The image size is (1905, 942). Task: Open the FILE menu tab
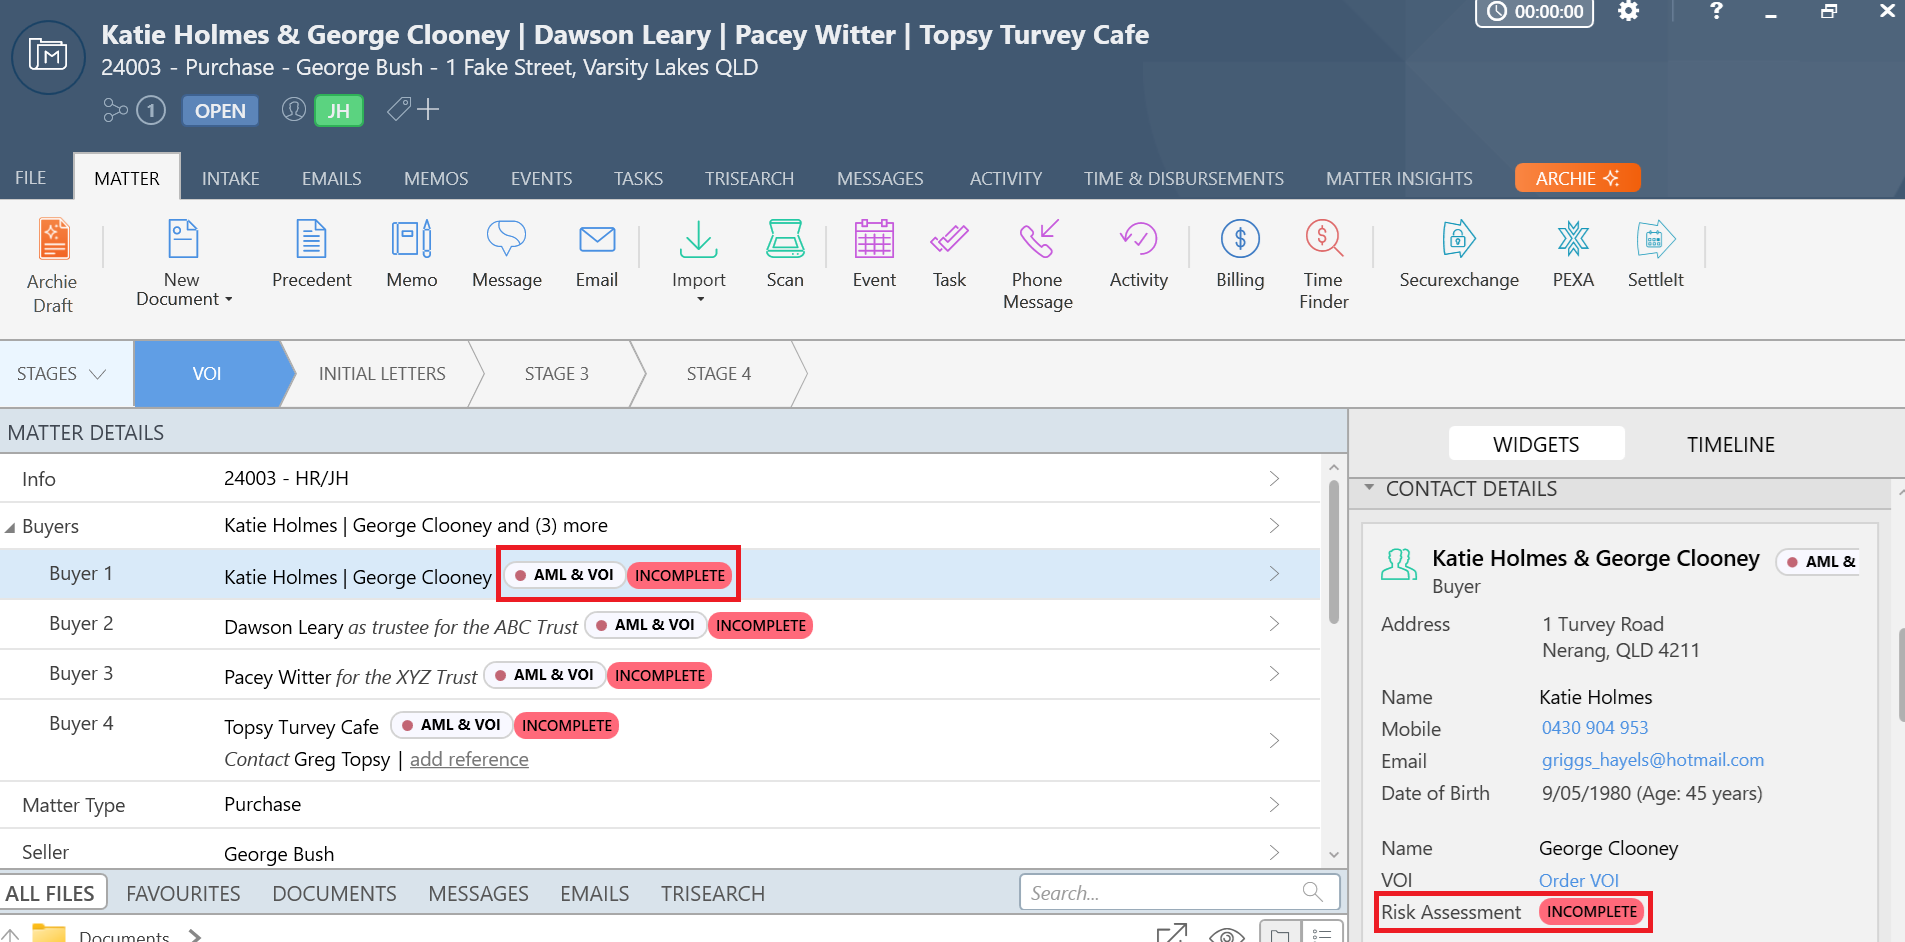[31, 178]
